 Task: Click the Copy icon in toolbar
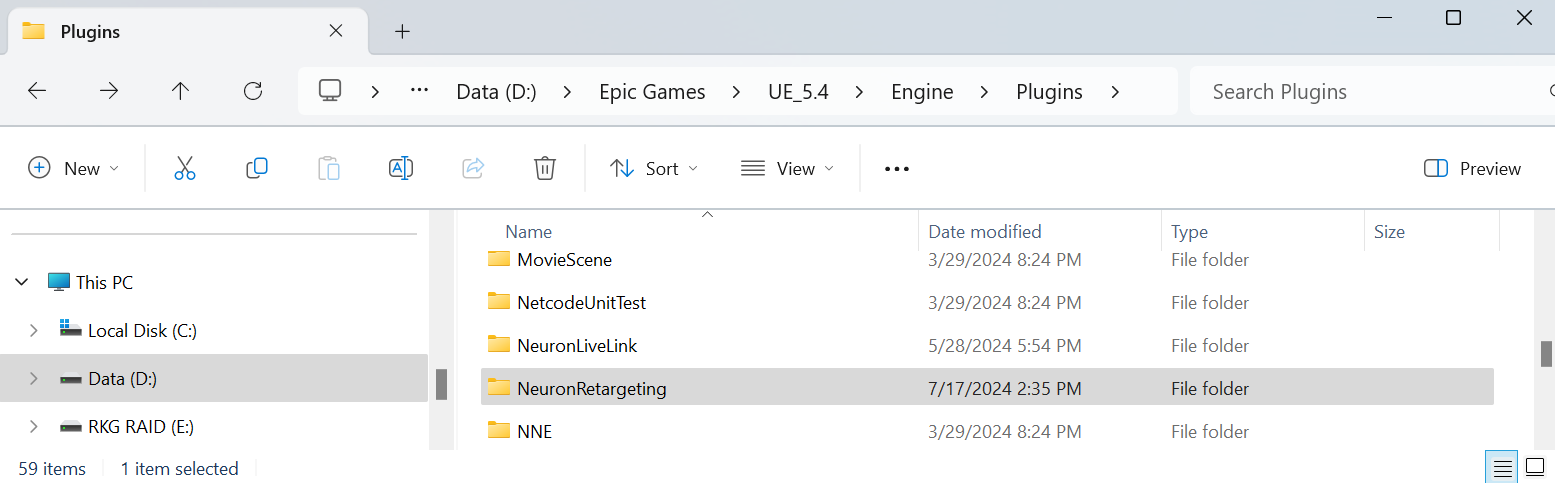click(257, 168)
